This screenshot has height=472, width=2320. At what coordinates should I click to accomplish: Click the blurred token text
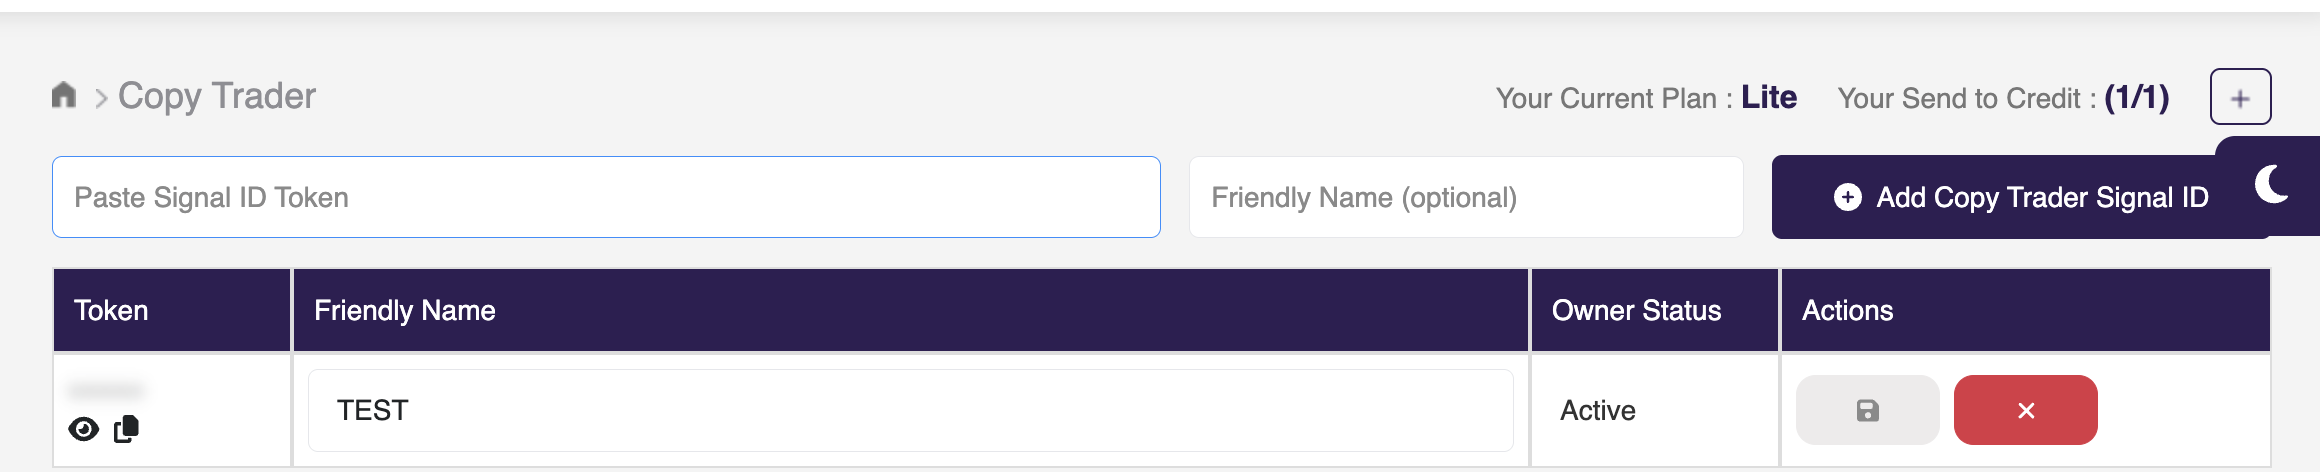(x=107, y=389)
